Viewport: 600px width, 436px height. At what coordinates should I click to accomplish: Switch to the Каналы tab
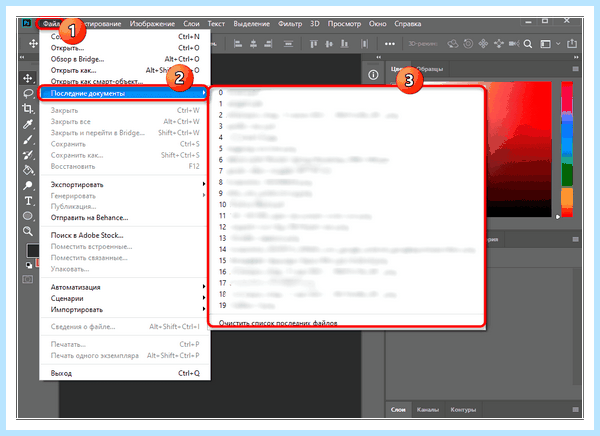coord(427,410)
